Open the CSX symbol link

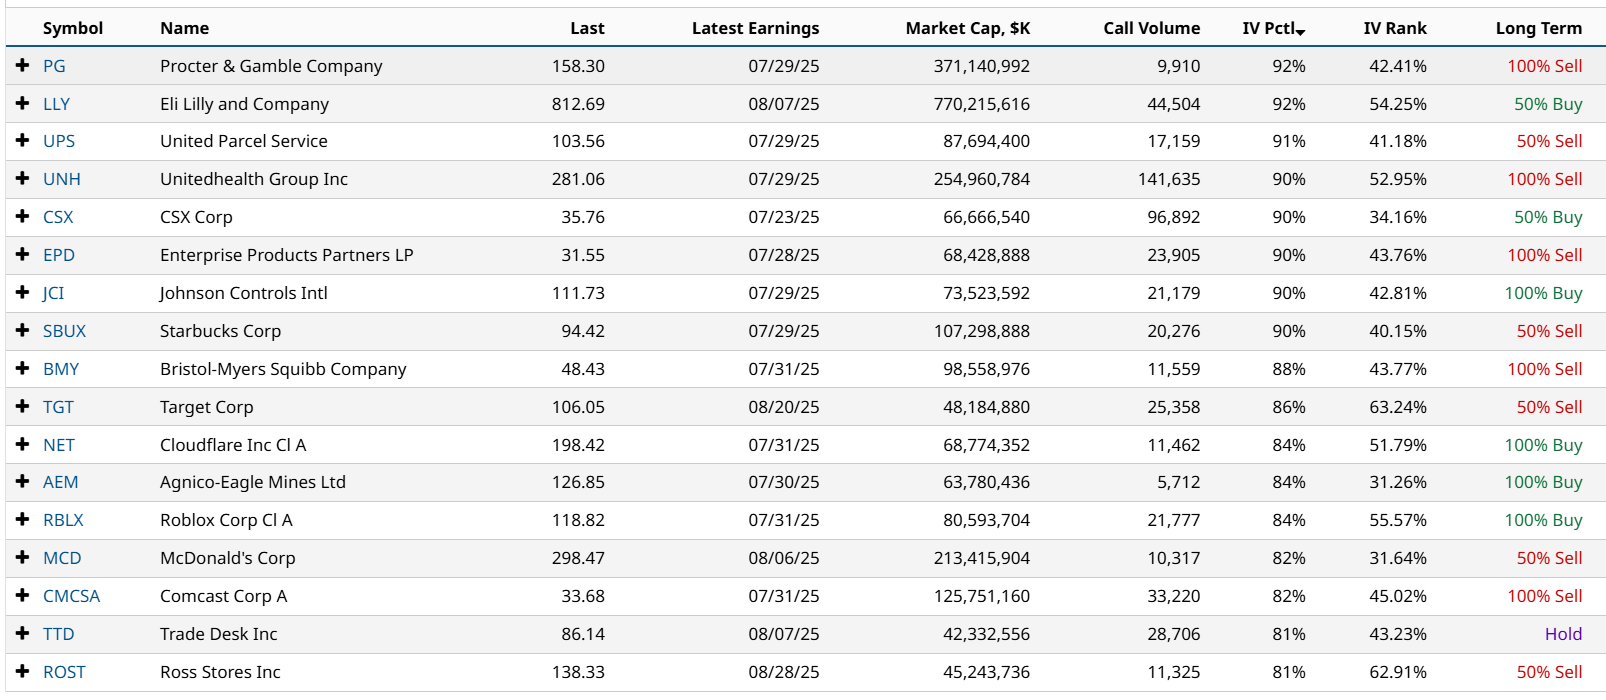coord(58,217)
